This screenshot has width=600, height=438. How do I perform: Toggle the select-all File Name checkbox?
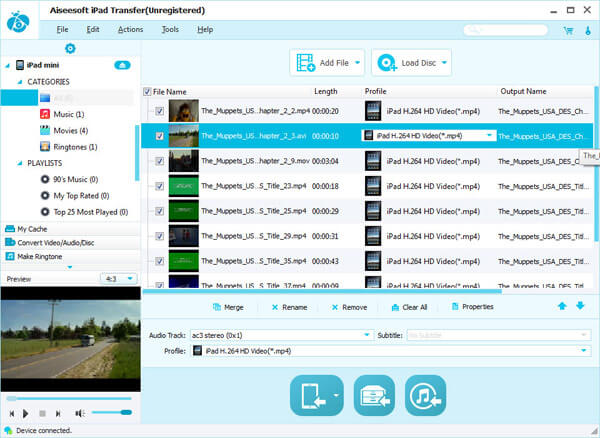tap(147, 92)
